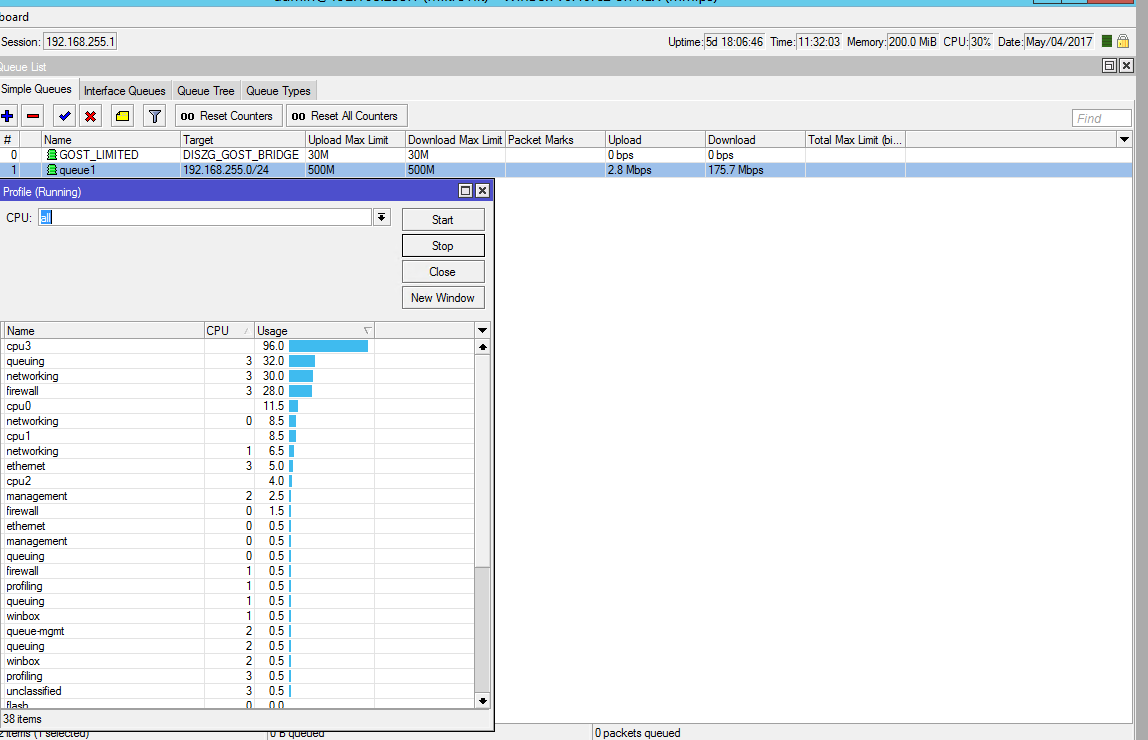Screen dimensions: 1148x740
Task: Select the queue-mgmt profile row
Action: pyautogui.click(x=239, y=631)
